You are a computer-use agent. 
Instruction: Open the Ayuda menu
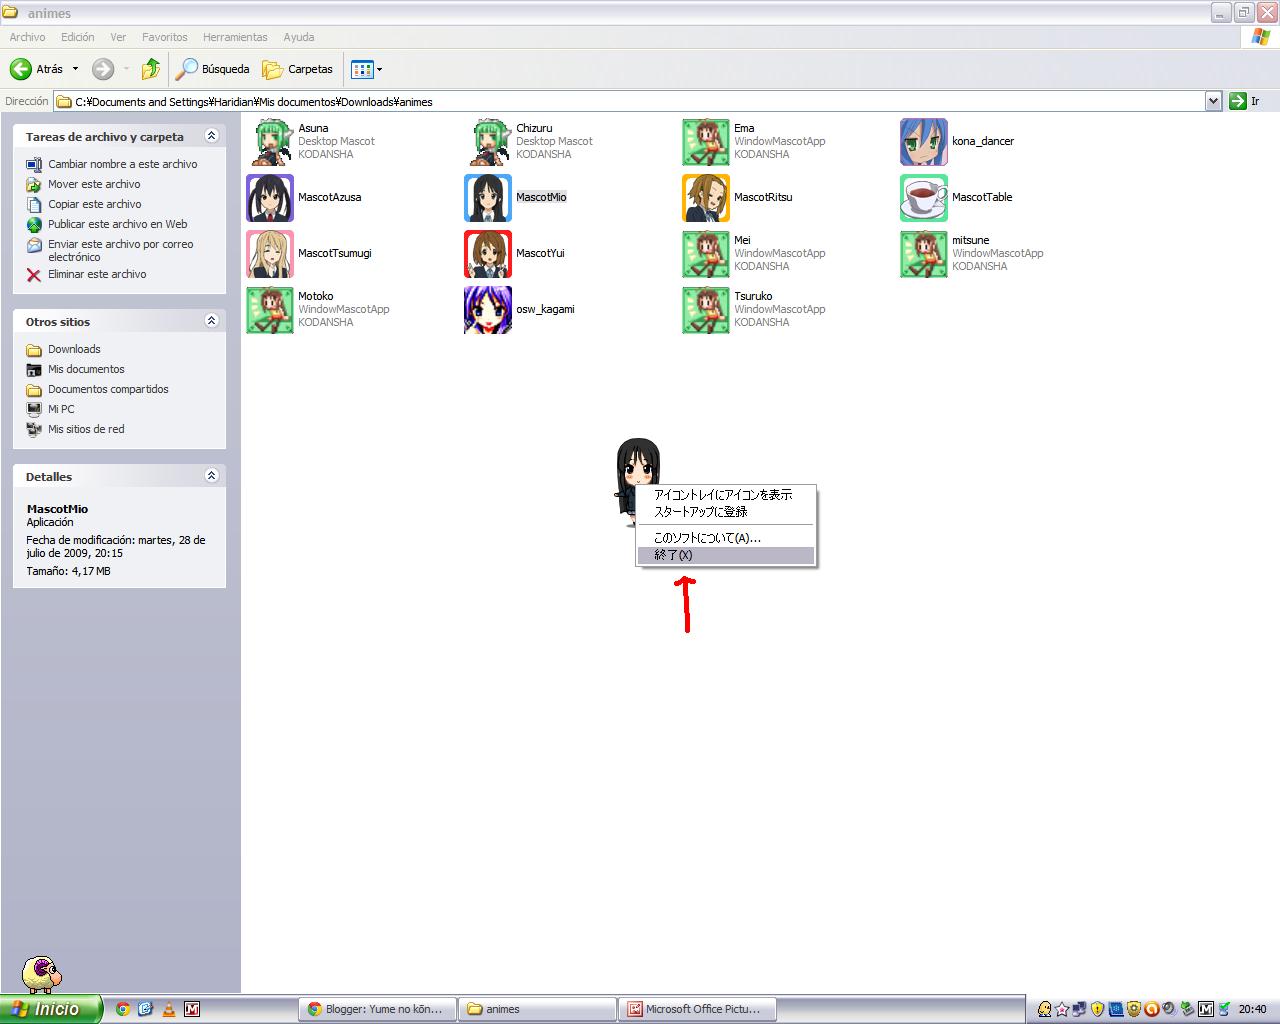[x=299, y=37]
